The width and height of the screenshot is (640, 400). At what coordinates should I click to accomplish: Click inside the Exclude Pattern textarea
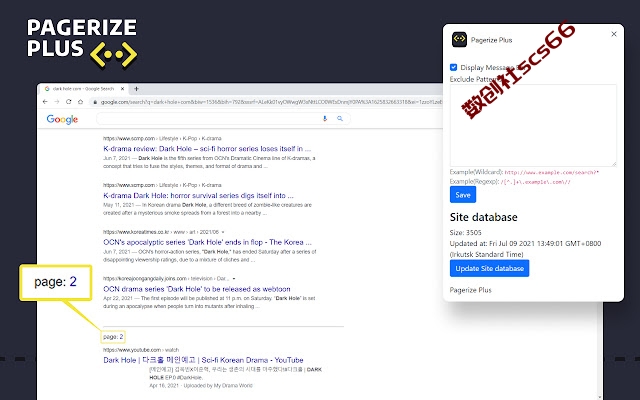(x=533, y=125)
